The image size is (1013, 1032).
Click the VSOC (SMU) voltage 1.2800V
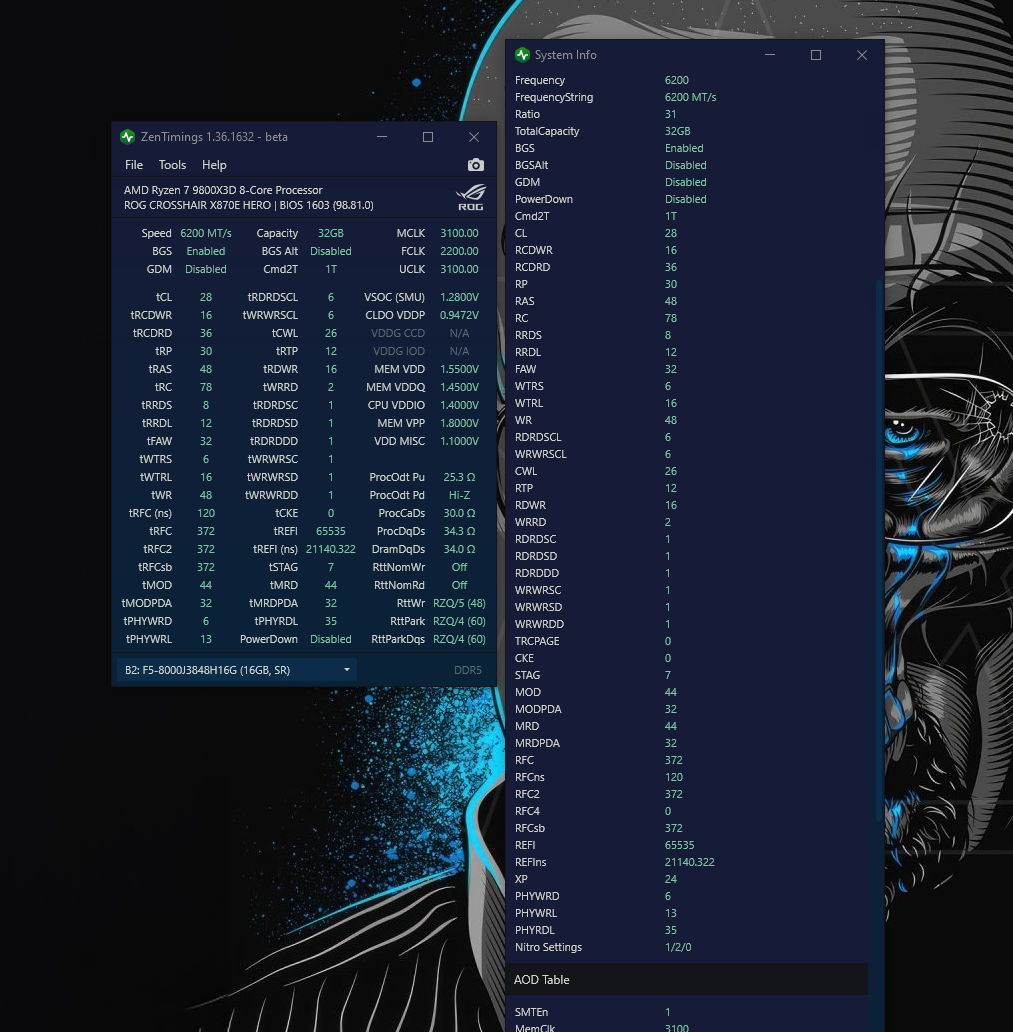click(x=459, y=297)
